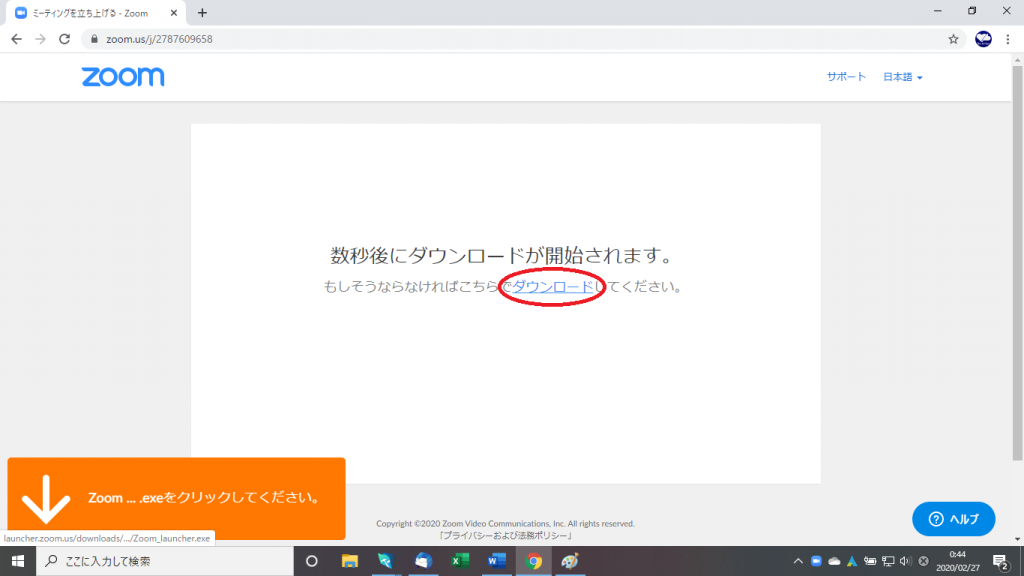This screenshot has width=1024, height=576.
Task: Click the headline 数秒後にダウンロードが開始されます。
Action: [501, 255]
